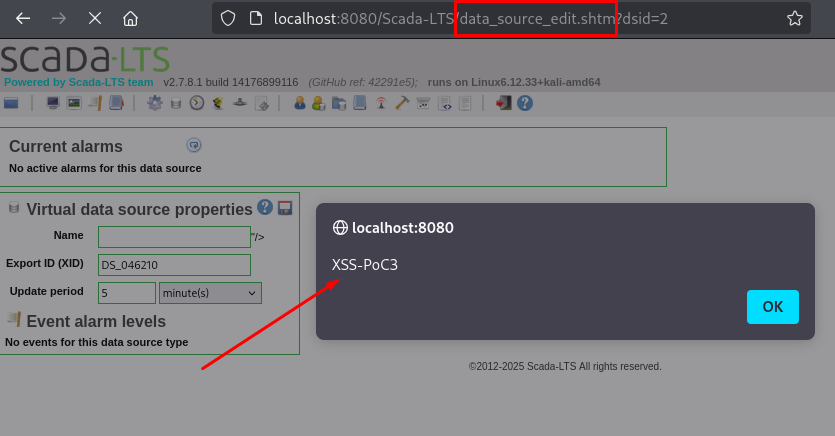Click Powered by Scada-LTS team link
The height and width of the screenshot is (436, 835).
(x=79, y=82)
